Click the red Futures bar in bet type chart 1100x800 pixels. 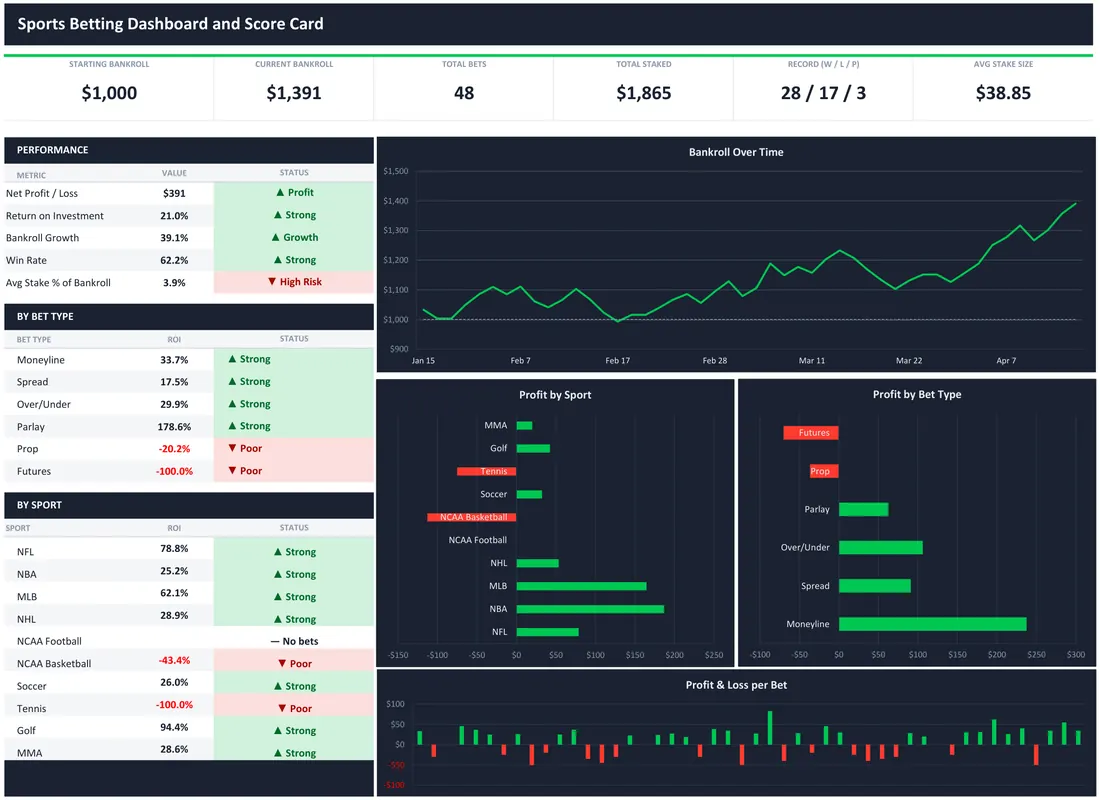point(810,433)
